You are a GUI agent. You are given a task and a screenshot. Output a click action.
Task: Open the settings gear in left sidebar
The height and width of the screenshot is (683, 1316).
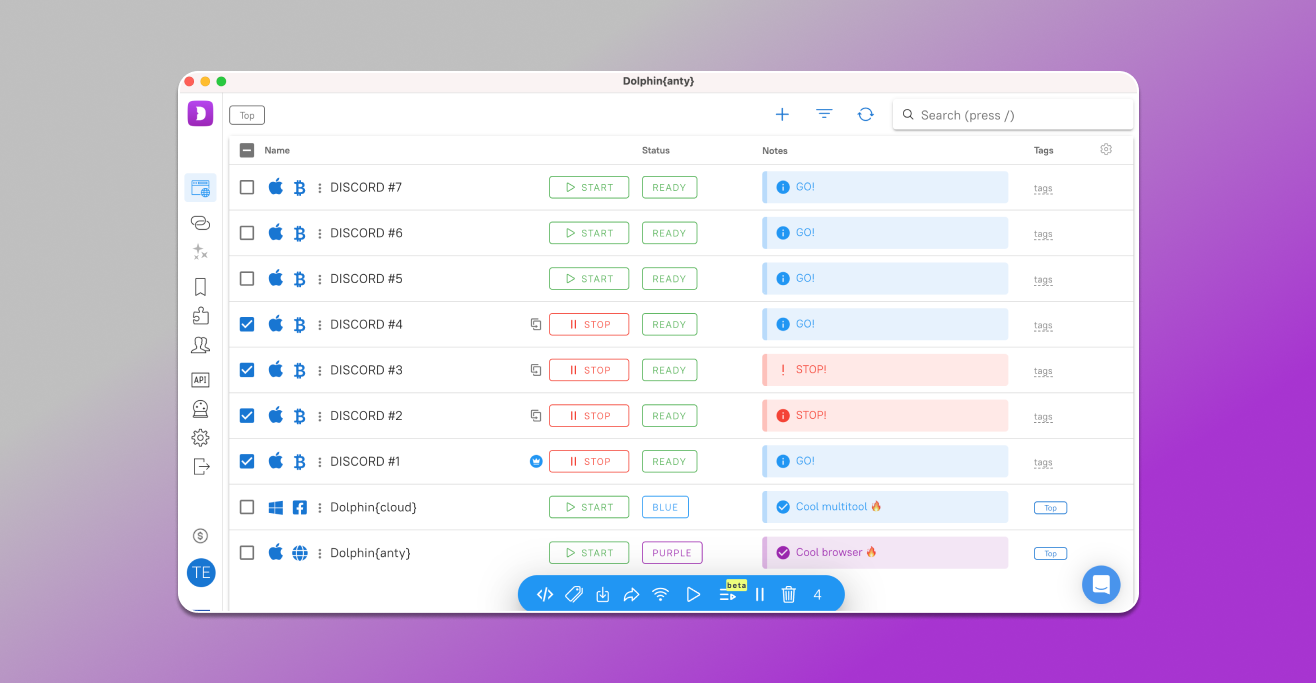[200, 438]
